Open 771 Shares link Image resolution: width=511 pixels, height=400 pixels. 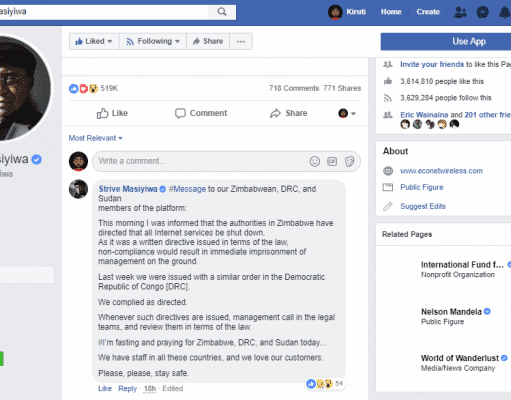point(342,88)
